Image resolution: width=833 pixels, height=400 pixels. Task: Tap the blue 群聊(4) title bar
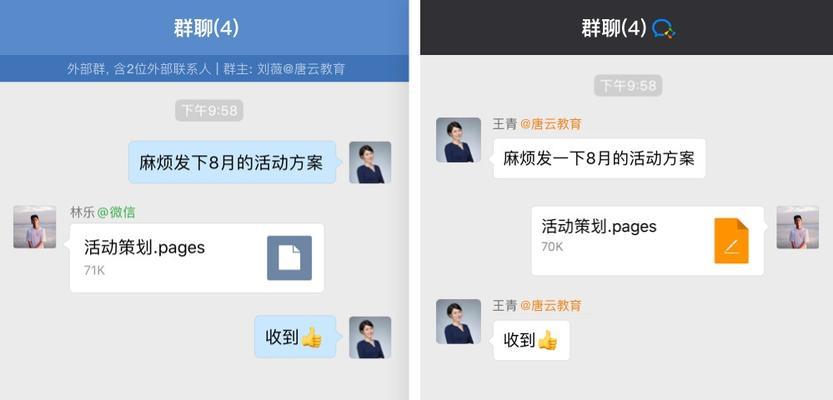click(205, 28)
